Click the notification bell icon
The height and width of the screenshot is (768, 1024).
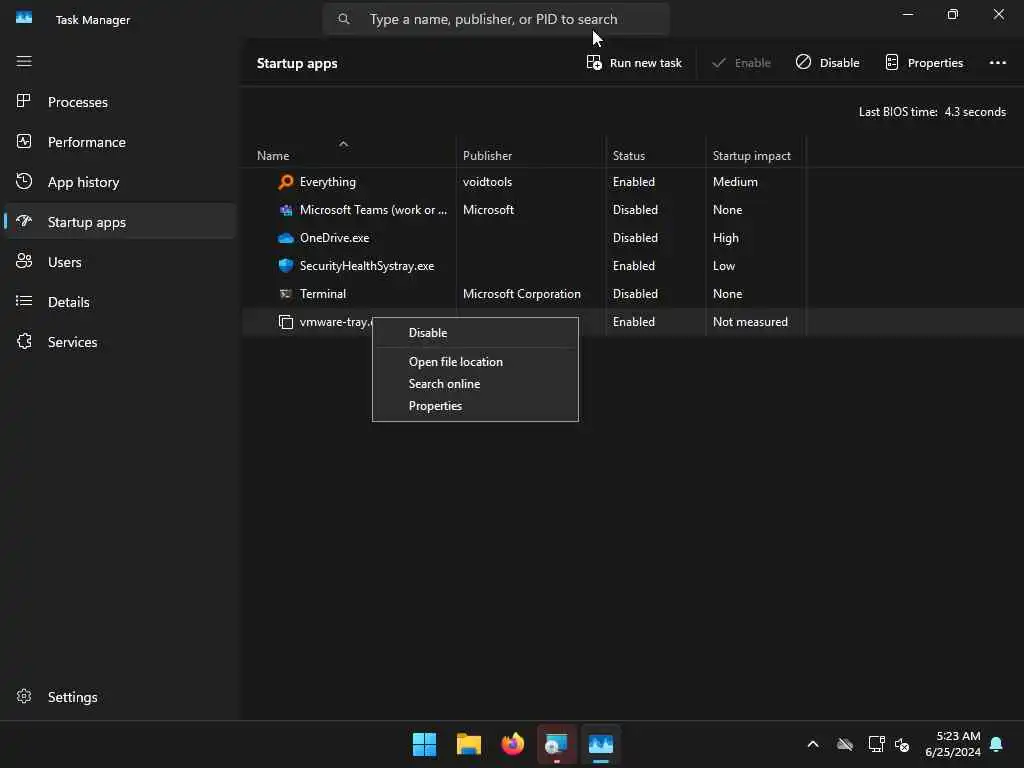coord(996,744)
